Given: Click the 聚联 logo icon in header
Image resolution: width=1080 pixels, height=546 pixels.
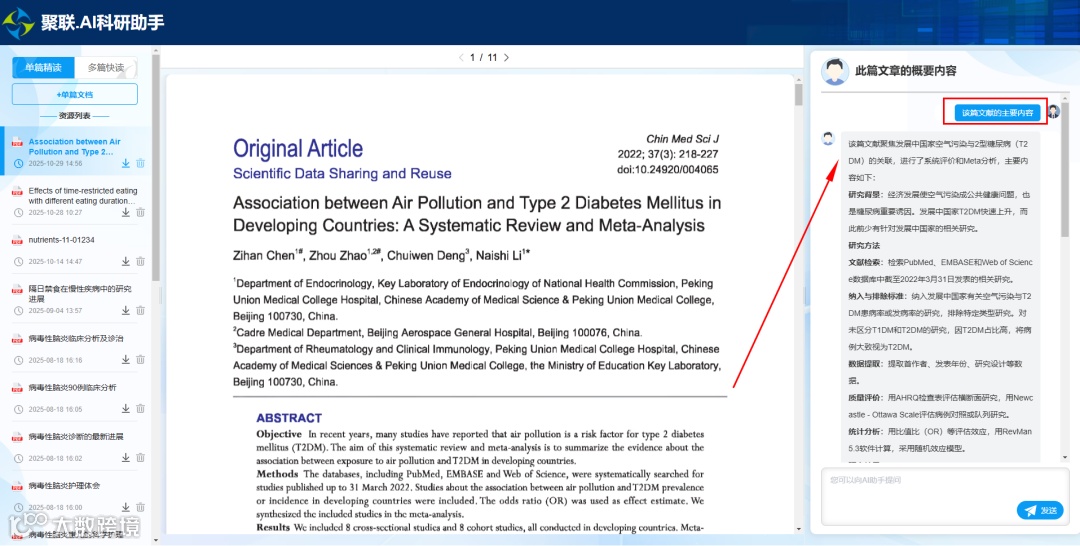Looking at the screenshot, I should 19,23.
